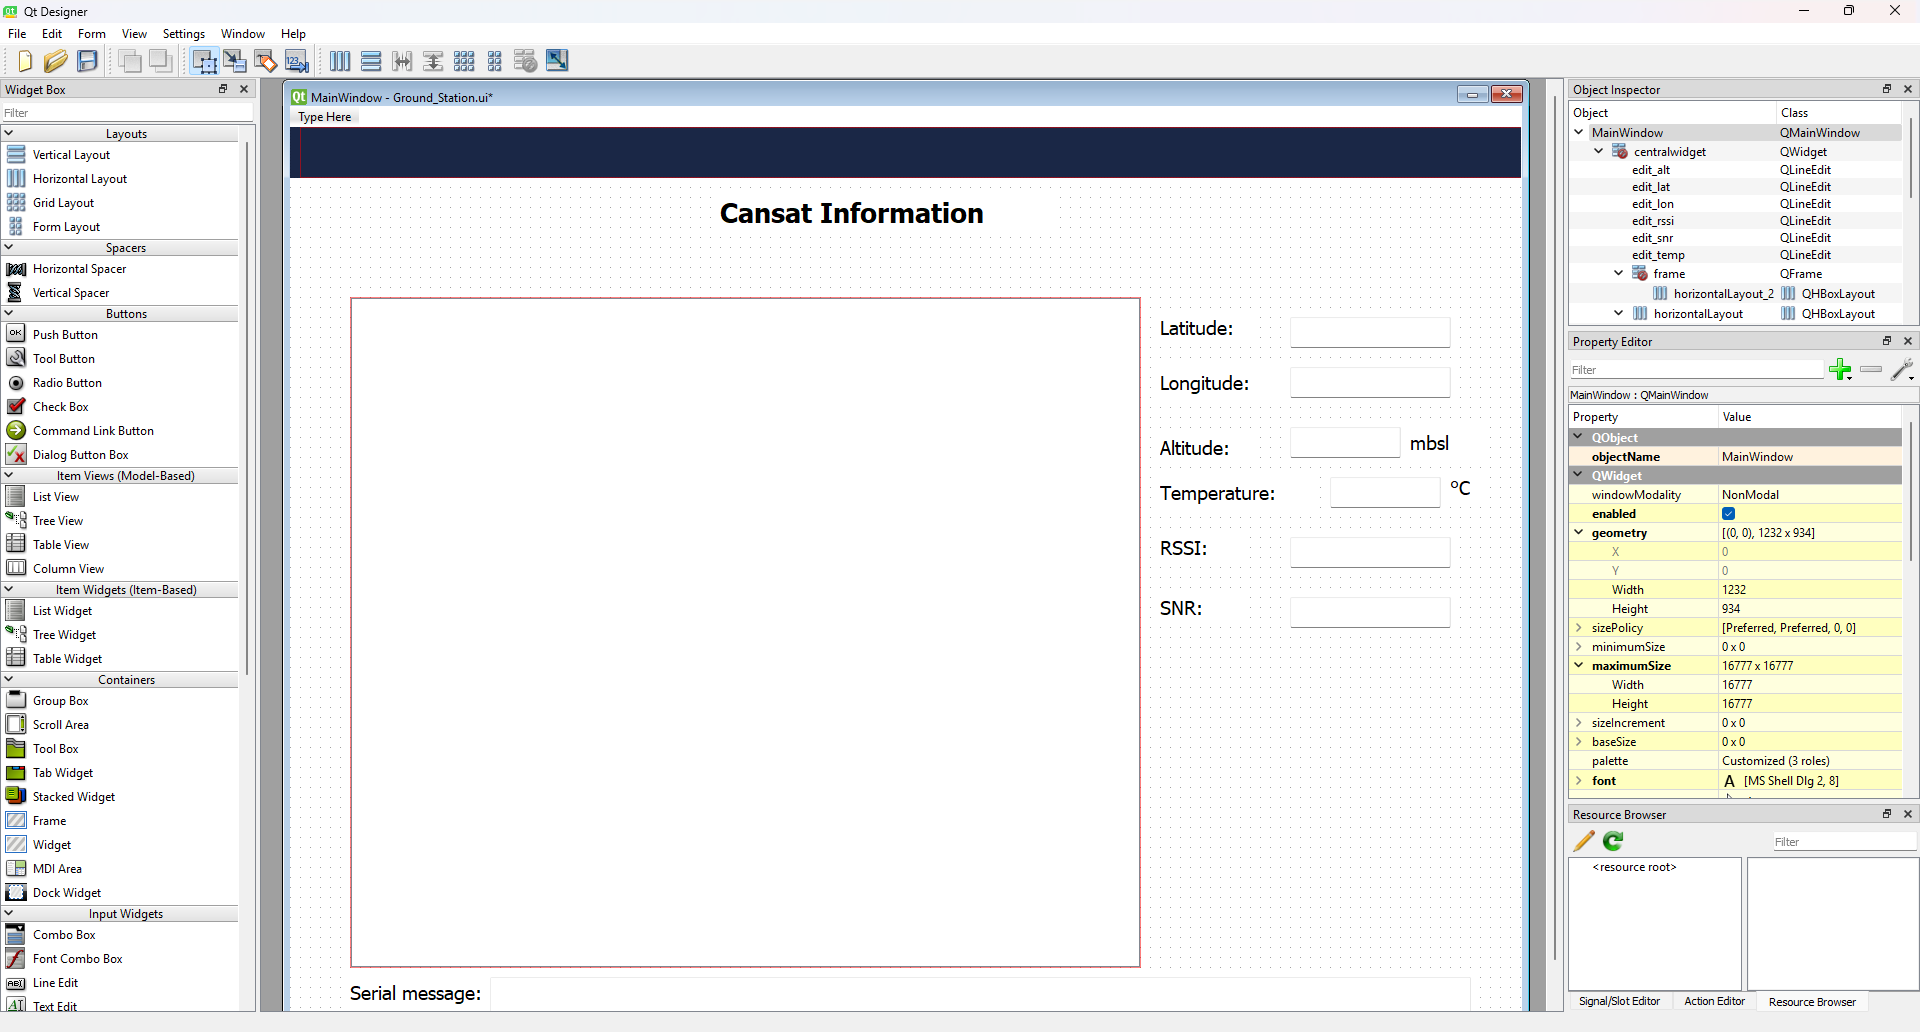Close the Widget Box panel

click(x=244, y=89)
